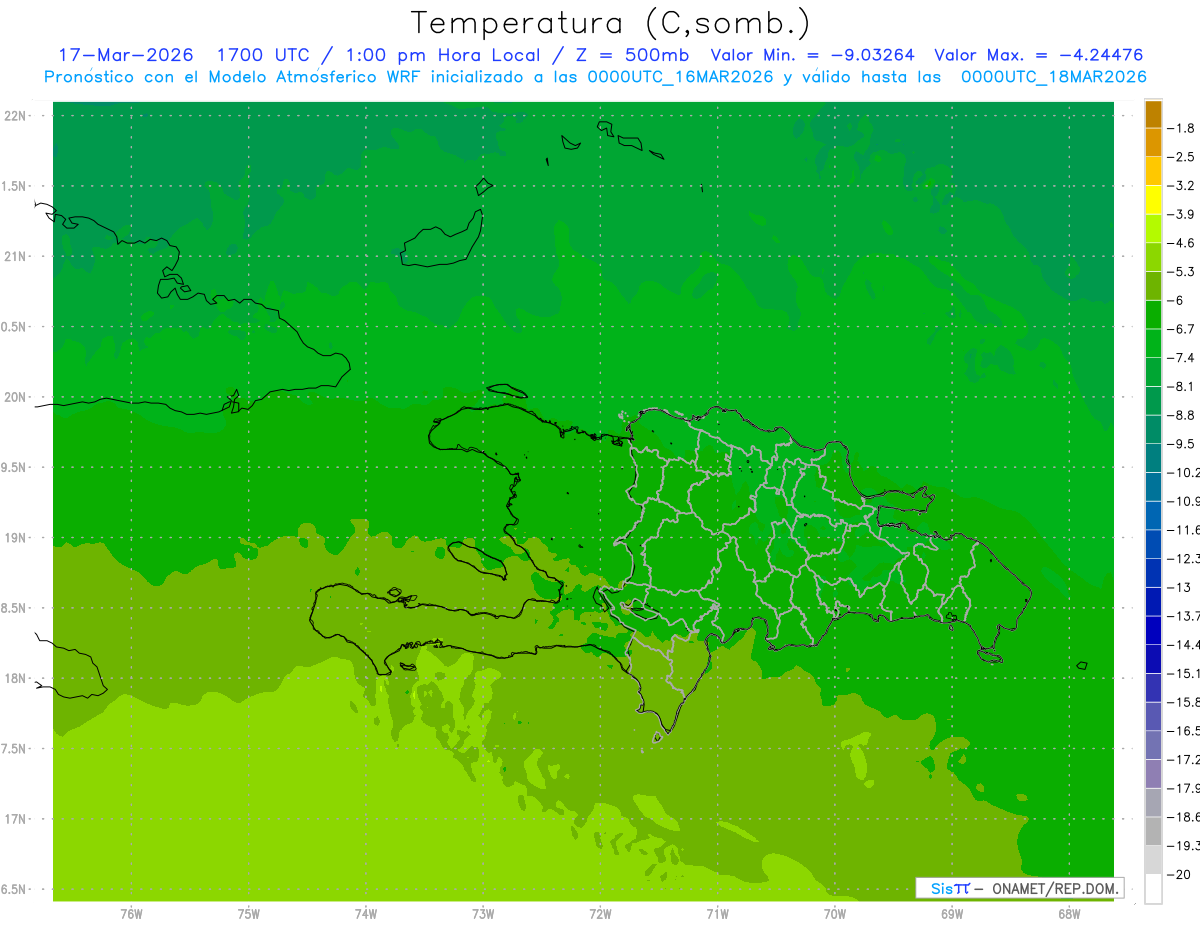This screenshot has height=927, width=1200.
Task: Click the color swatch between -8.8 and -9.5
Action: click(x=1153, y=430)
